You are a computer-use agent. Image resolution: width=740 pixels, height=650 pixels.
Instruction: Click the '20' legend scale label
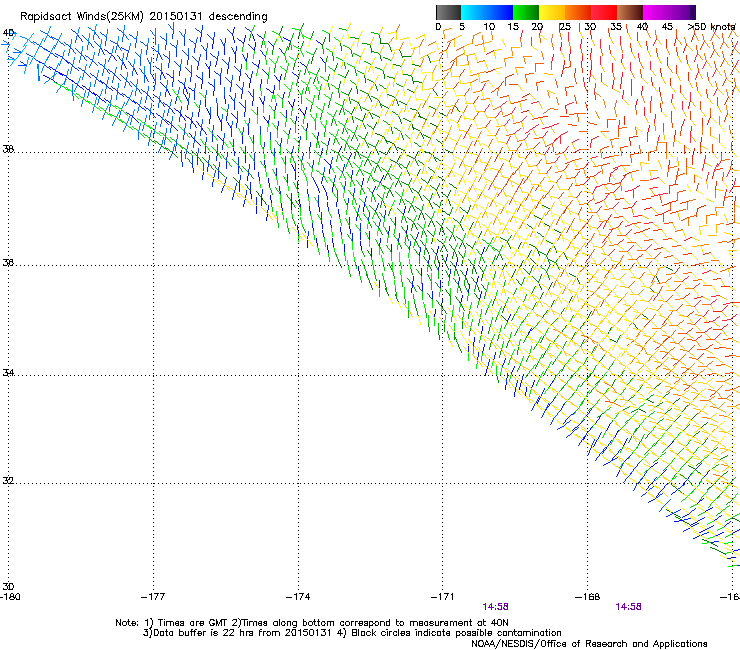(537, 27)
